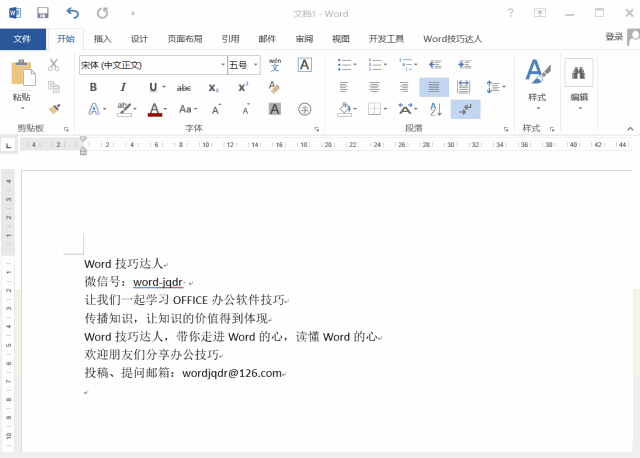Toggle justify alignment
Viewport: 640px width, 458px height.
[434, 87]
